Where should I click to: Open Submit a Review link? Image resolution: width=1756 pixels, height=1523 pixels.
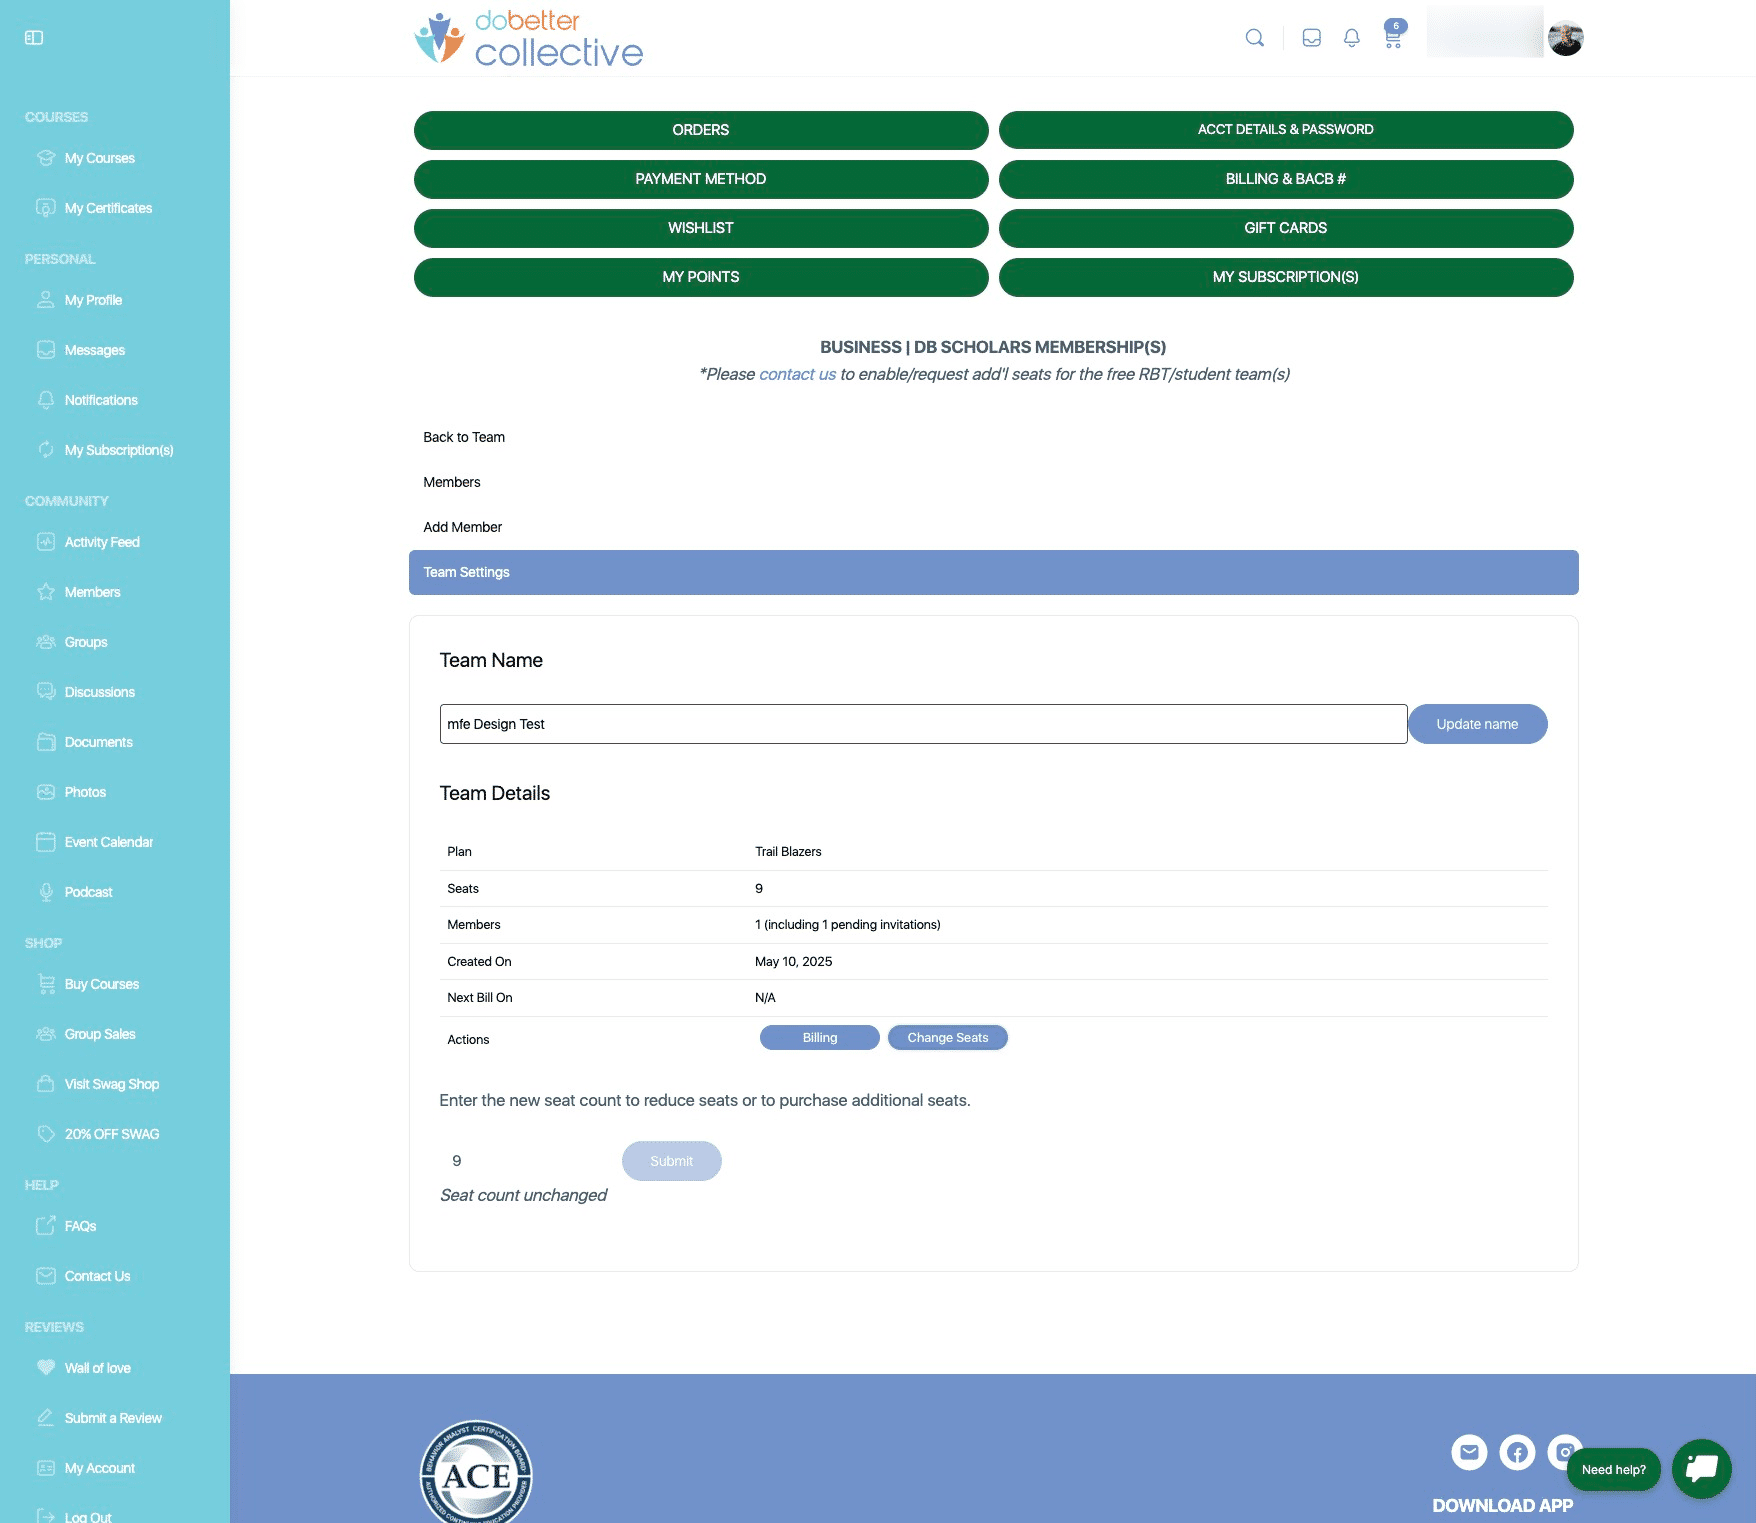click(113, 1418)
